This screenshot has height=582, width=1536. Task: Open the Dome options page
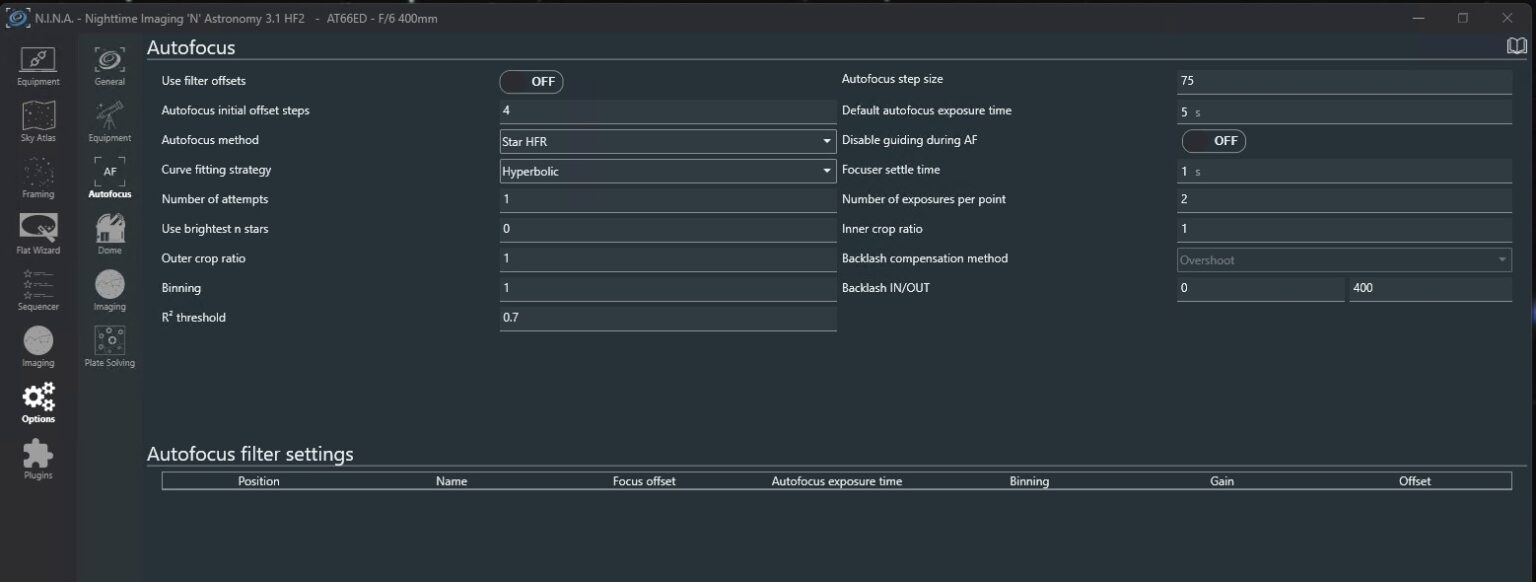click(x=109, y=232)
